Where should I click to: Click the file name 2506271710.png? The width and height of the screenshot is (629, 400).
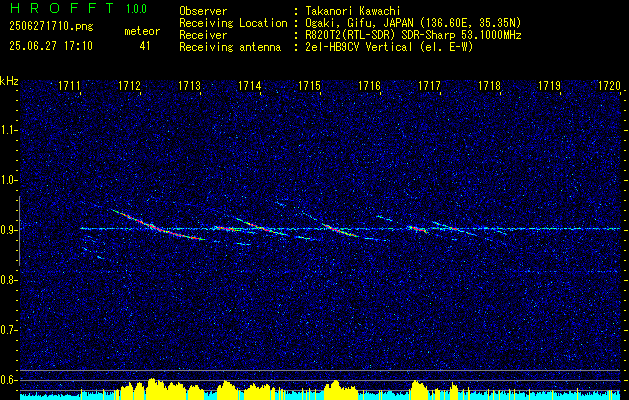point(51,27)
